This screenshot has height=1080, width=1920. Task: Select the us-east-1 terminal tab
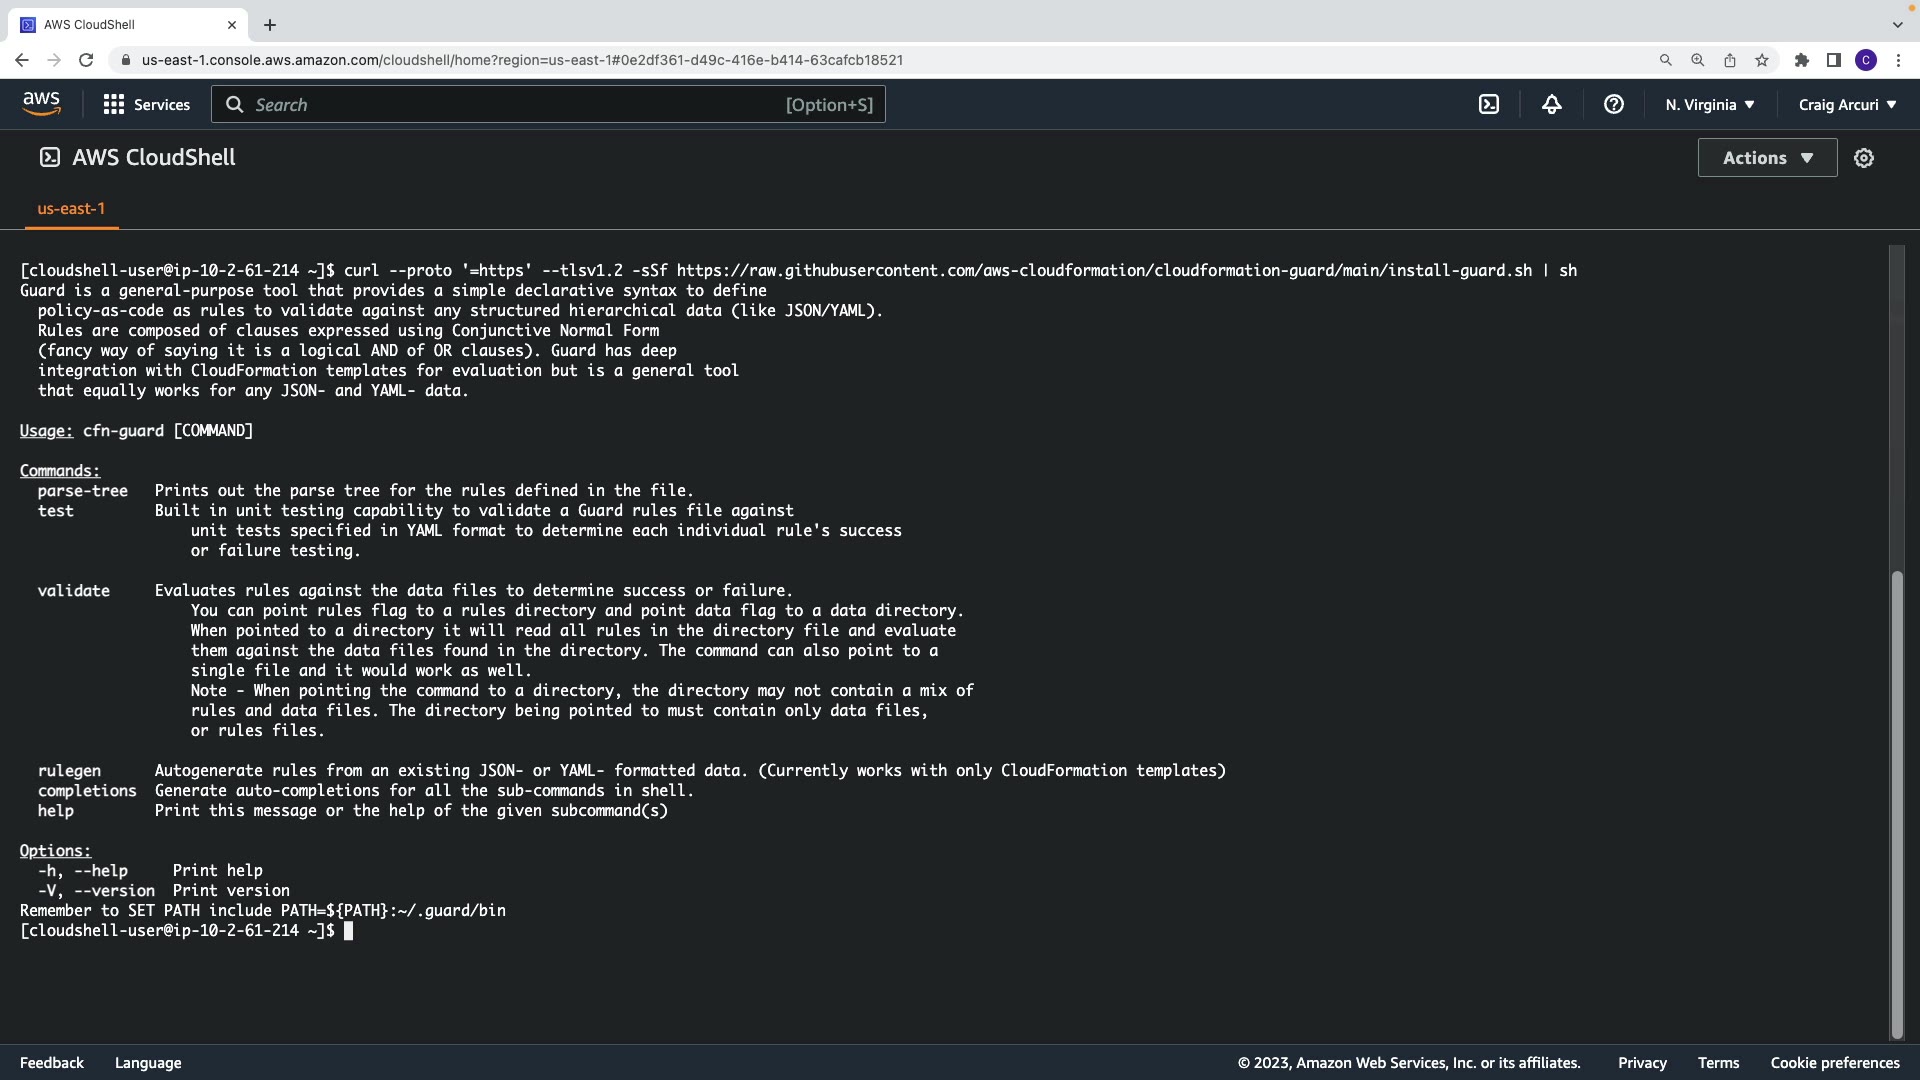(71, 208)
